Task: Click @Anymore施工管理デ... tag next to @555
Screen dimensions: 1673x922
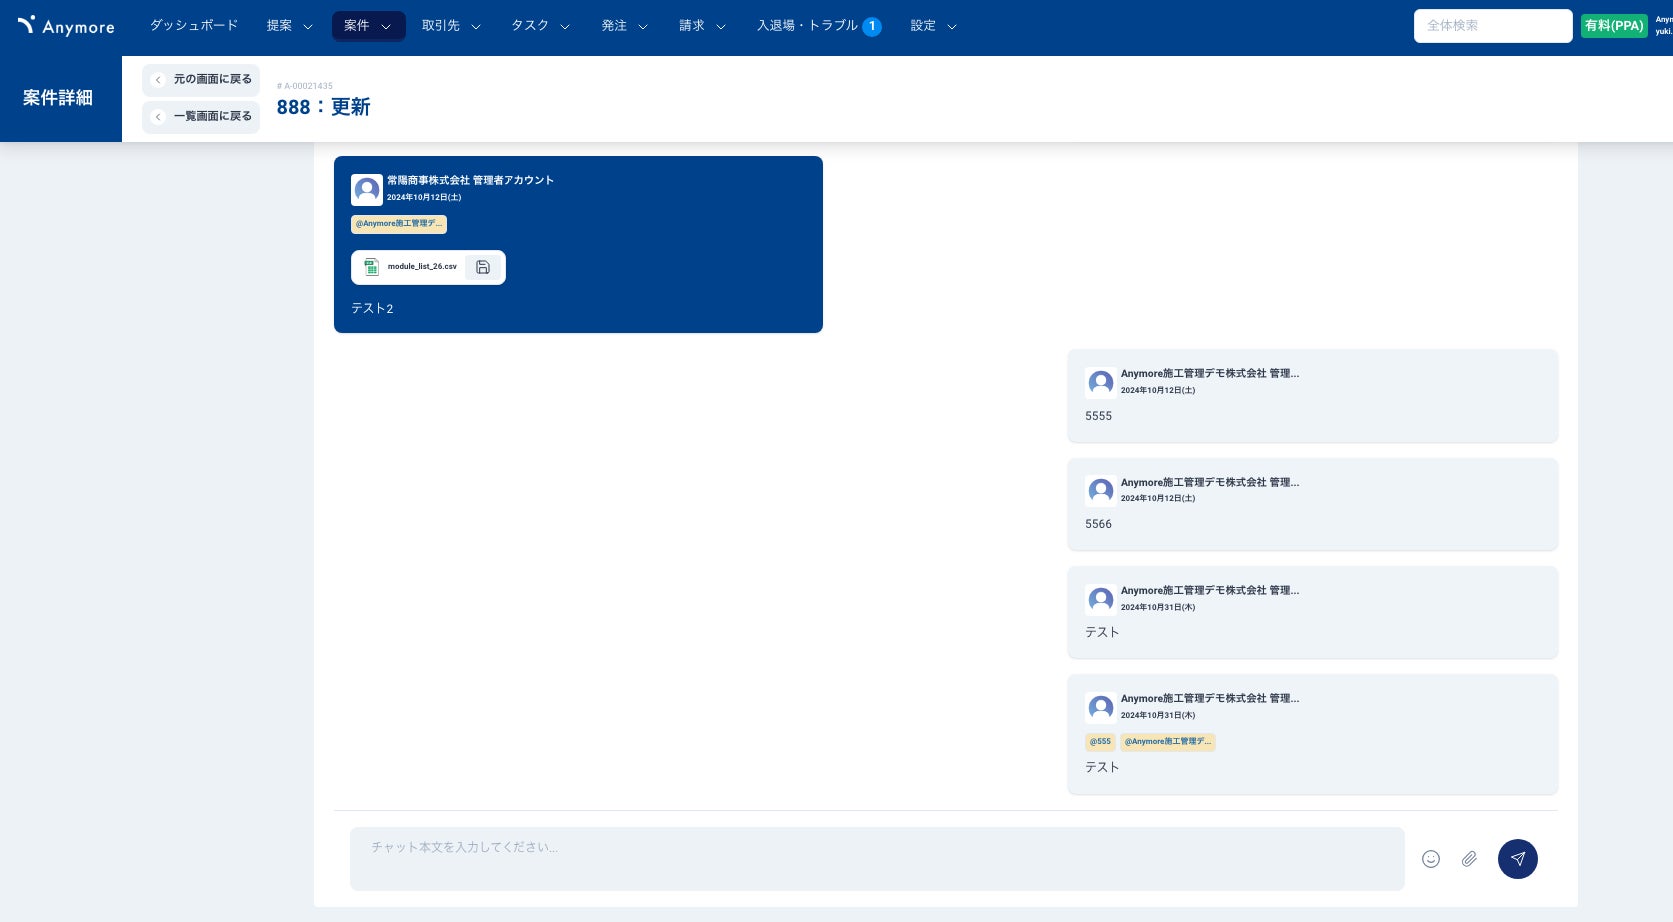Action: pos(1168,742)
